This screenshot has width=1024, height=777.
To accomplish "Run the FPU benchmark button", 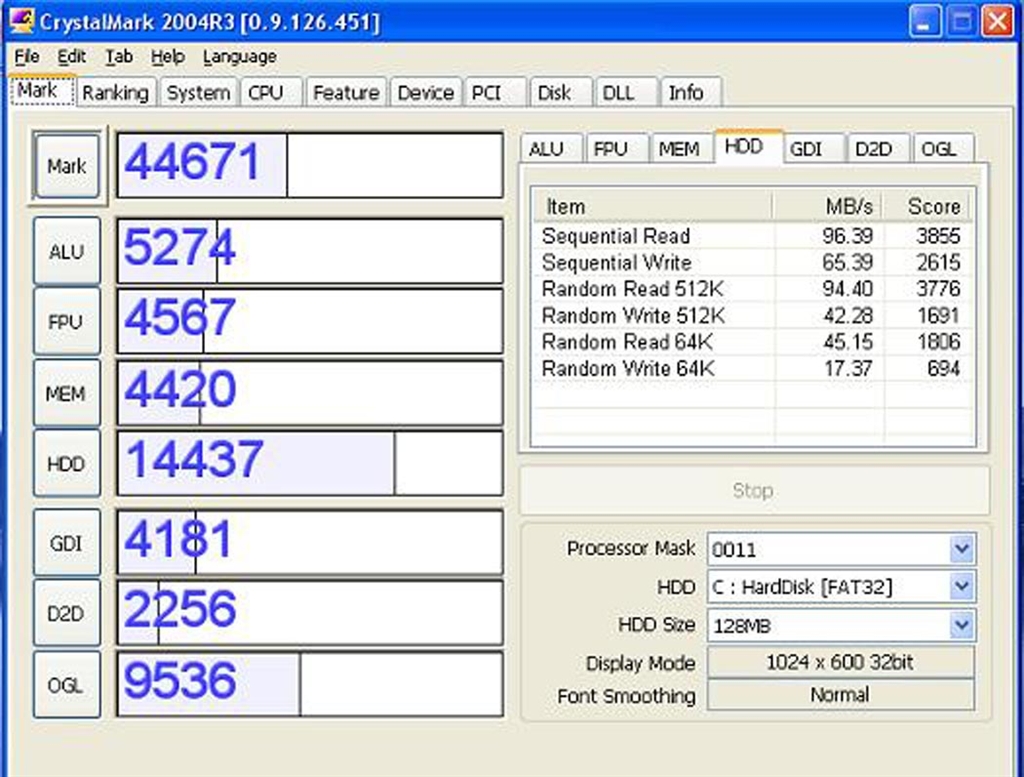I will [67, 321].
